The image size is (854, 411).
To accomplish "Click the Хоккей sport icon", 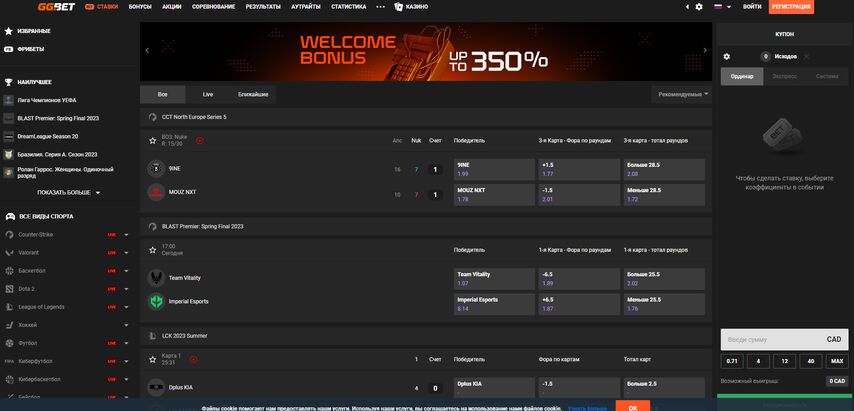I will [x=9, y=325].
